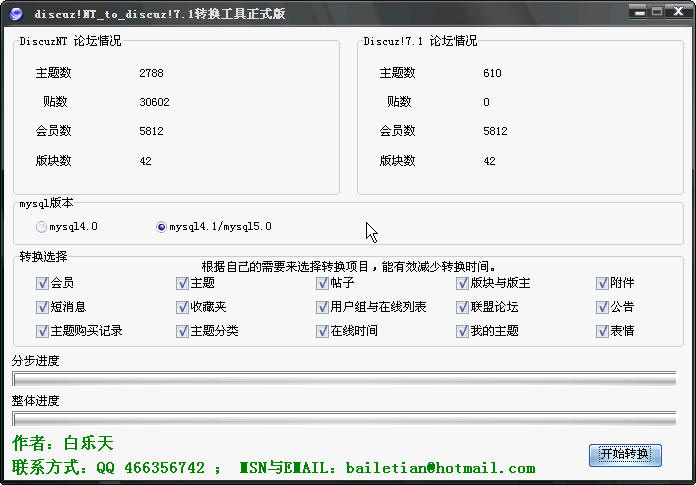Click the DiscuzNT 论坛情况 group label
Image resolution: width=696 pixels, height=485 pixels.
pyautogui.click(x=70, y=41)
